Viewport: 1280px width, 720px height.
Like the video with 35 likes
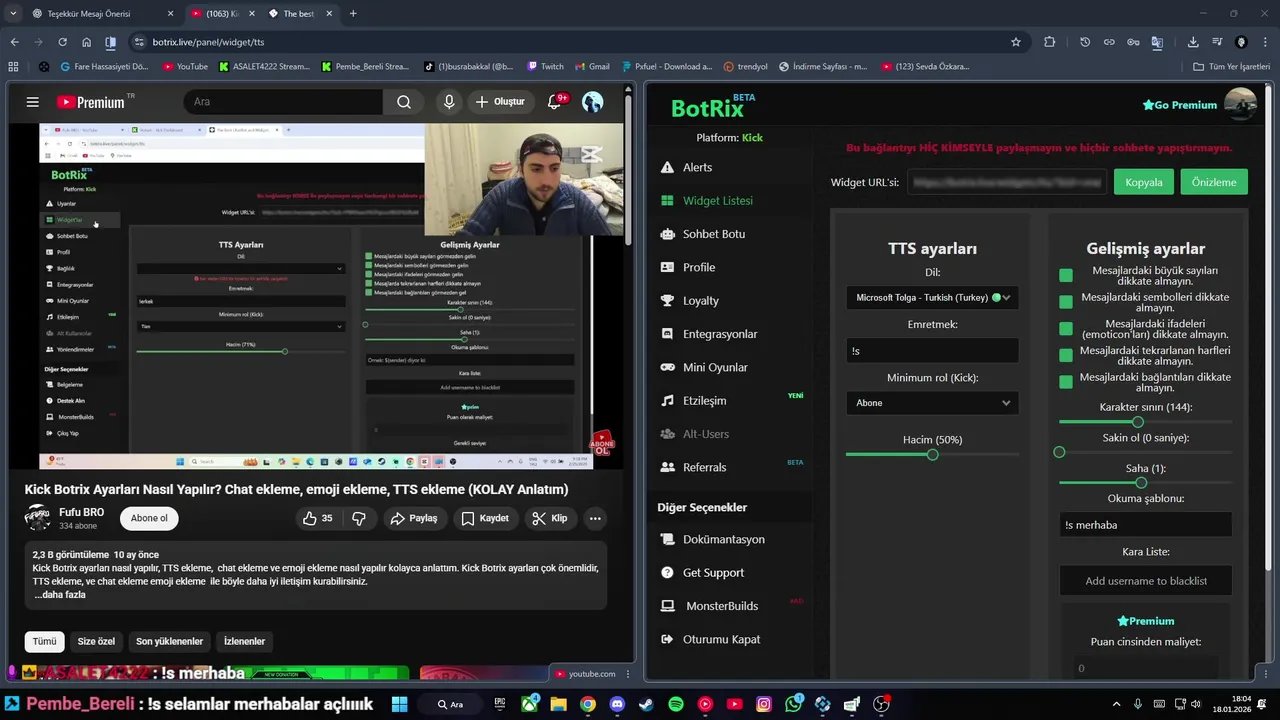point(317,518)
